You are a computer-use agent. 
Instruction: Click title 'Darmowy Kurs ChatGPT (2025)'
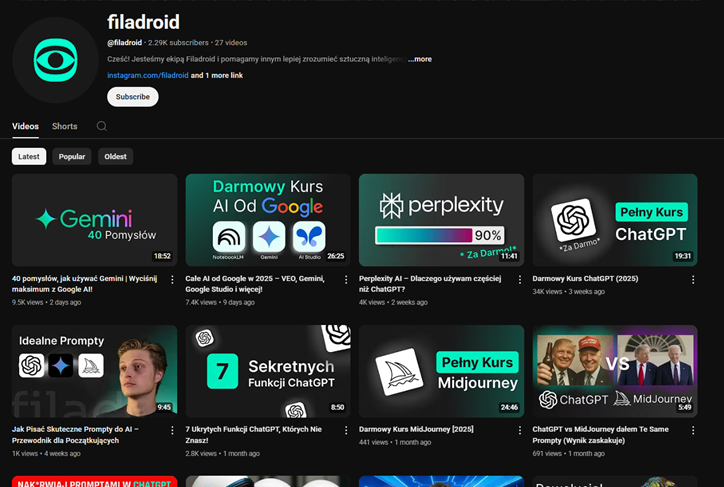point(585,279)
